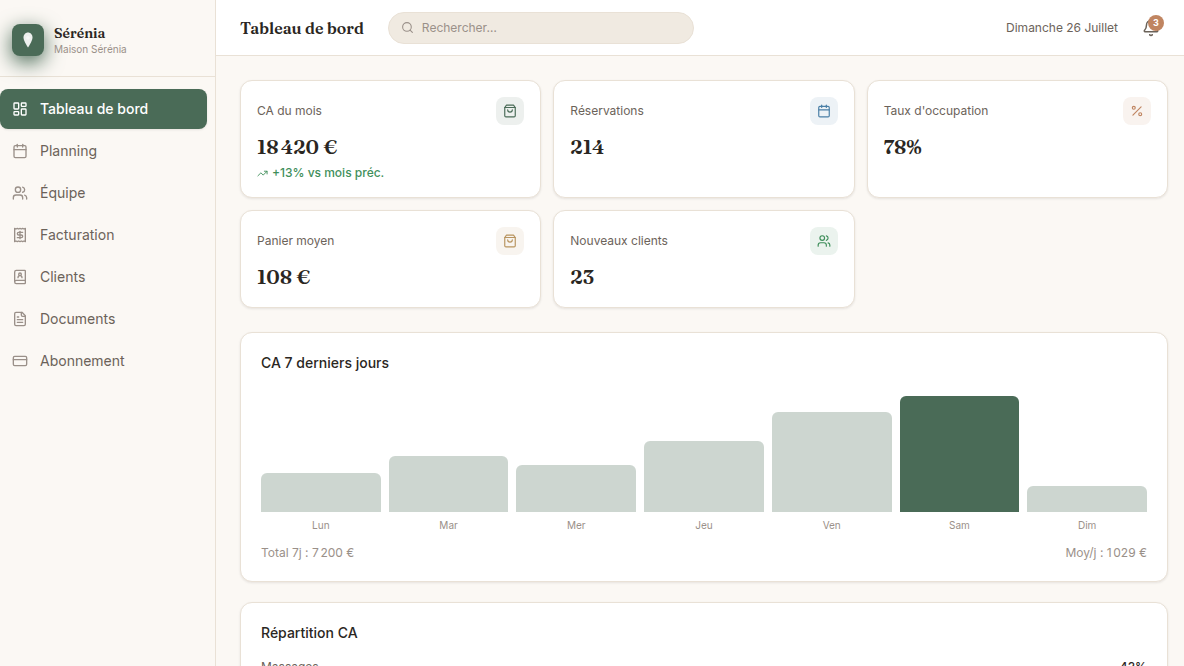This screenshot has width=1184, height=666.
Task: Click the Réservations calendar icon
Action: (x=824, y=111)
